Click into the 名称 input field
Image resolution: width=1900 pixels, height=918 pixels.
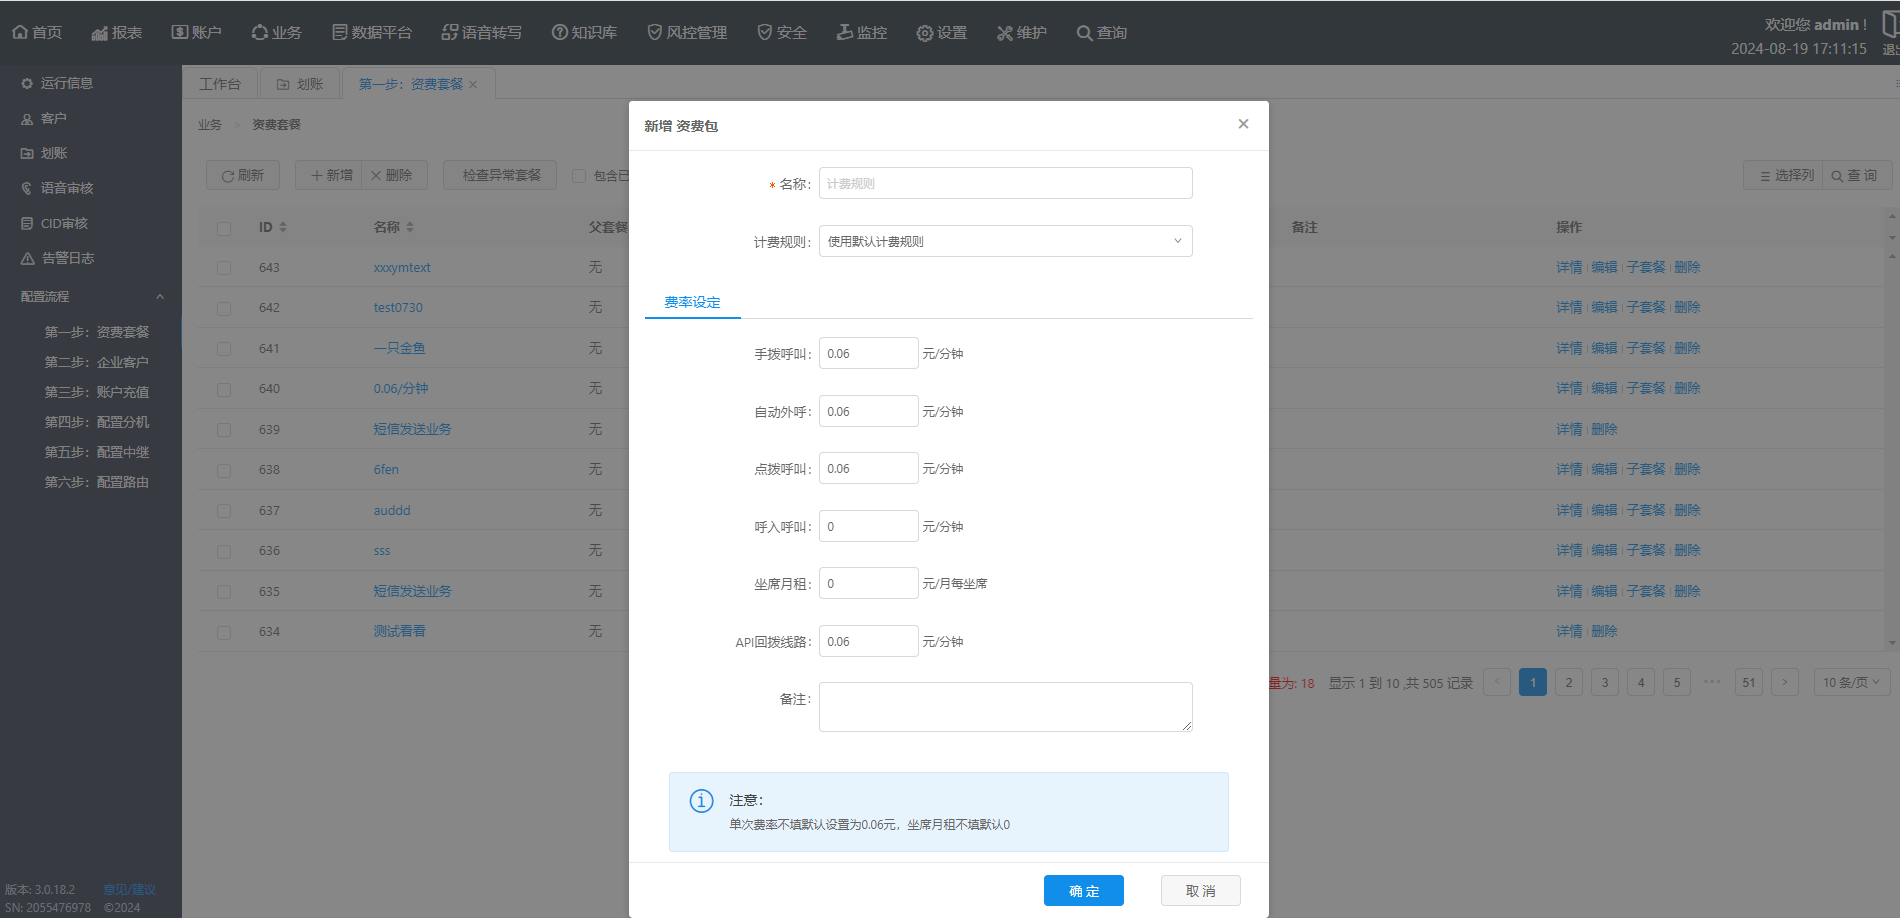(1005, 183)
